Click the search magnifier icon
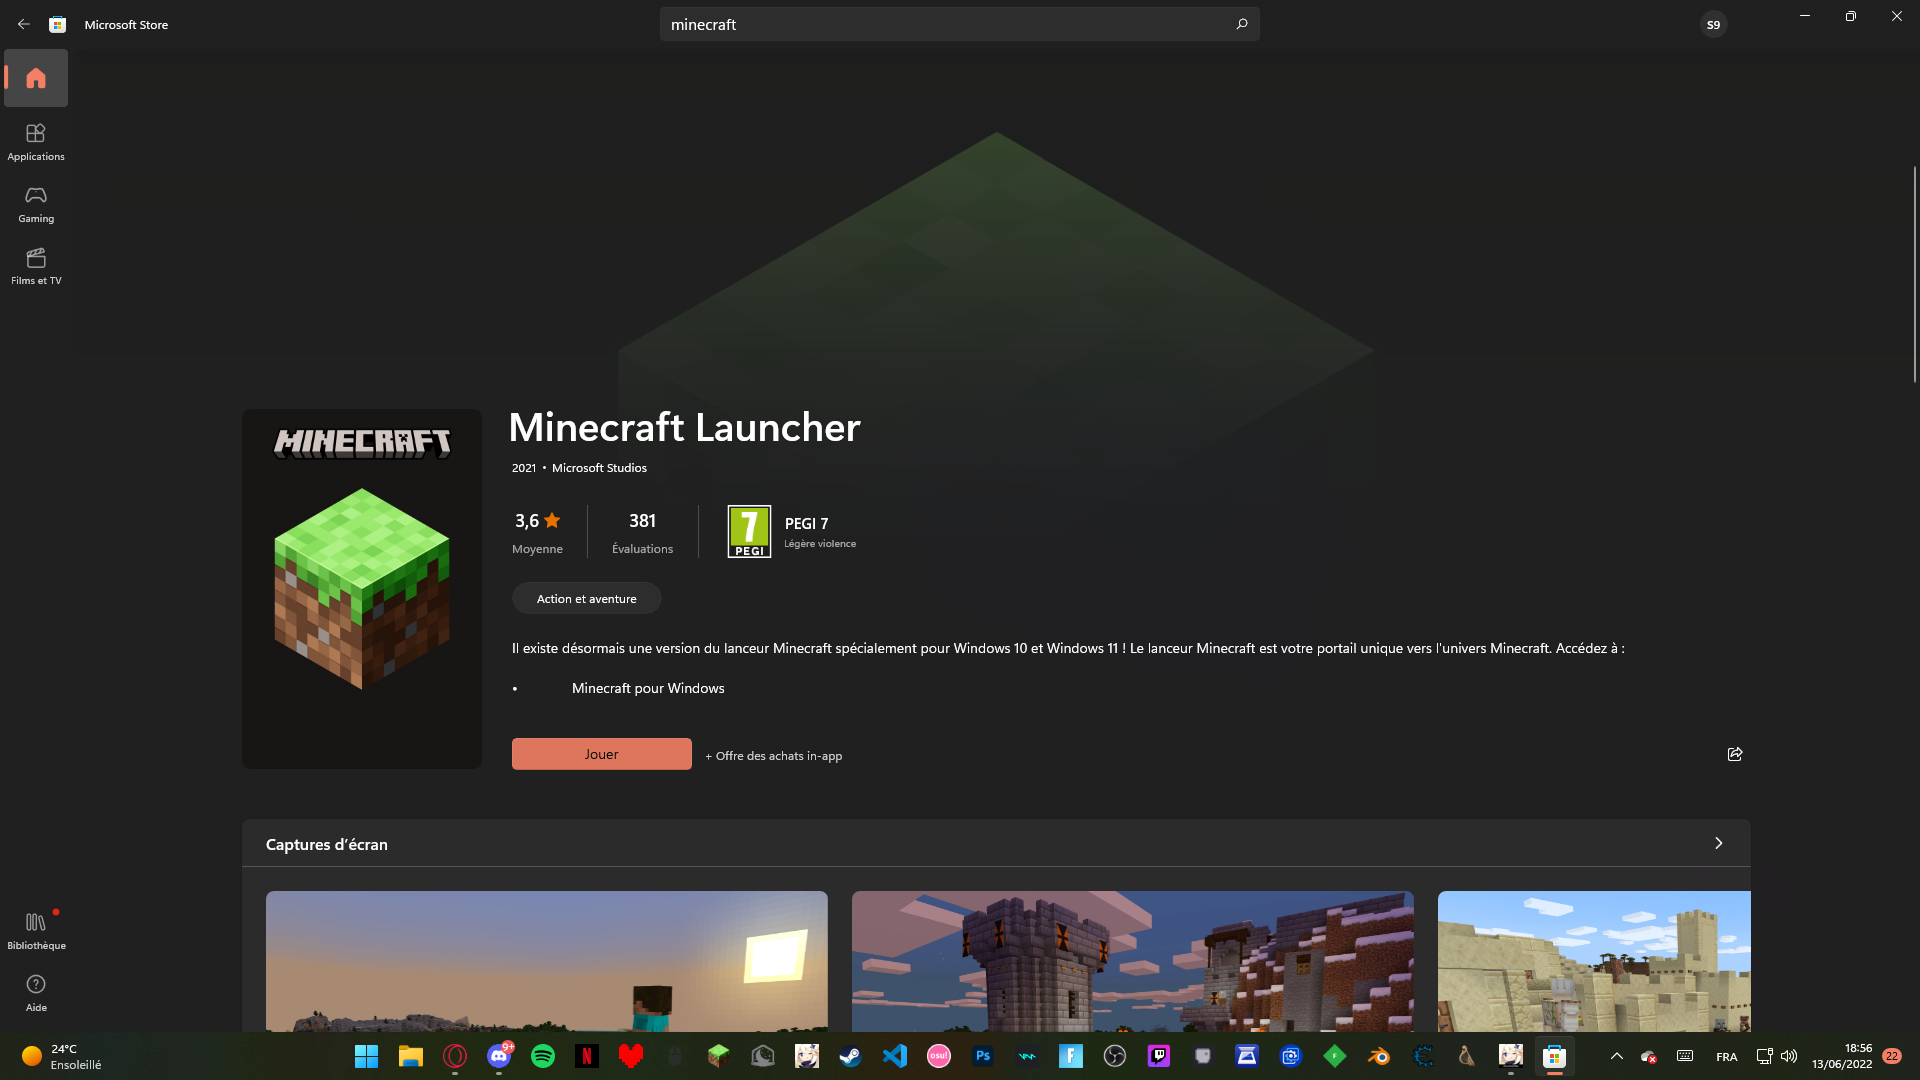The width and height of the screenshot is (1920, 1080). pos(1242,24)
